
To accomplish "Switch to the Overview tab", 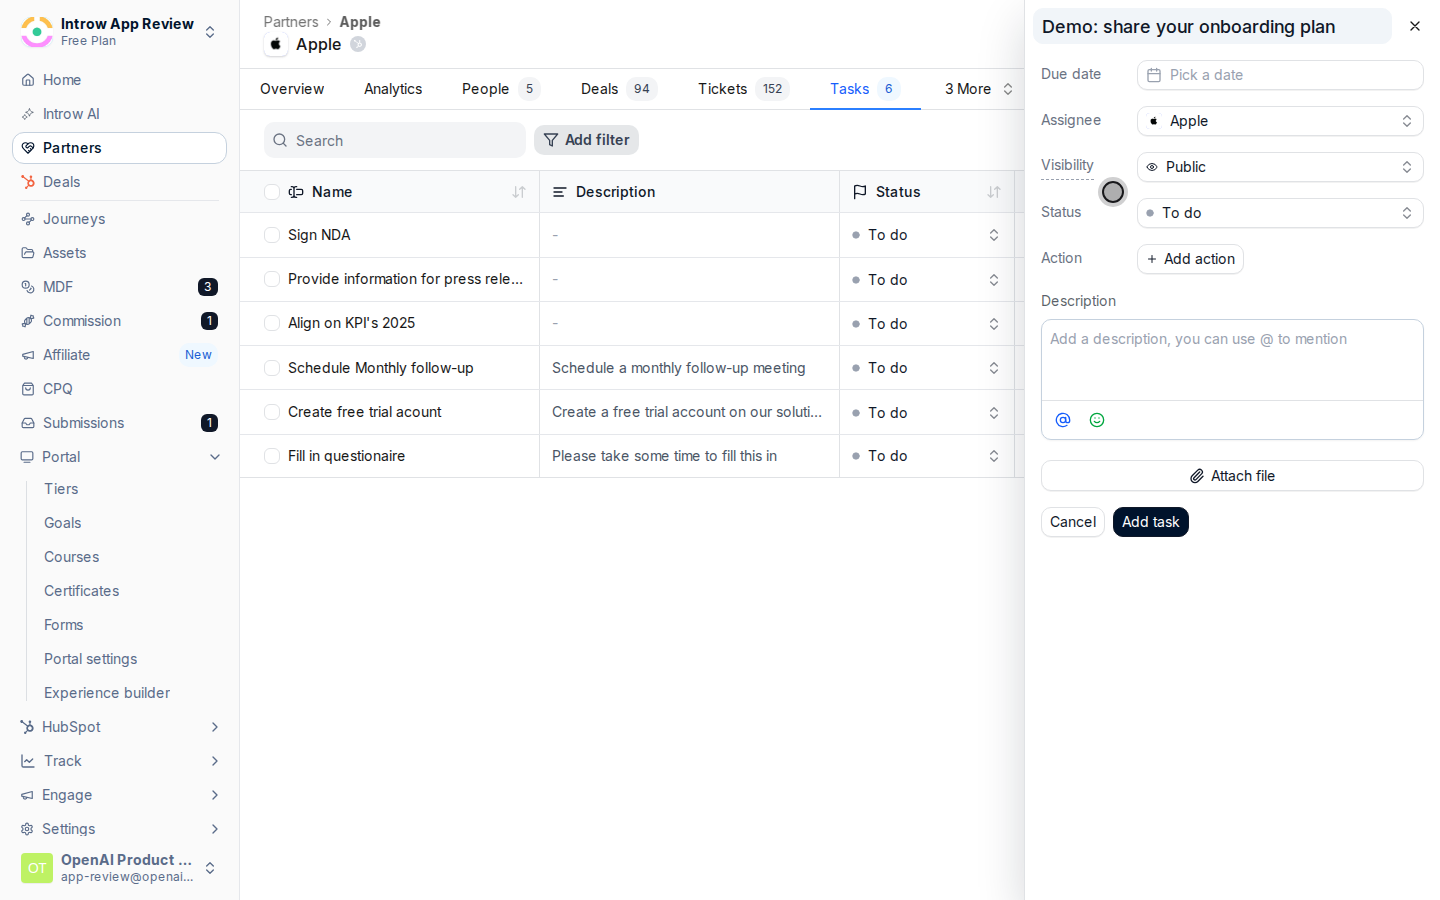I will (292, 89).
